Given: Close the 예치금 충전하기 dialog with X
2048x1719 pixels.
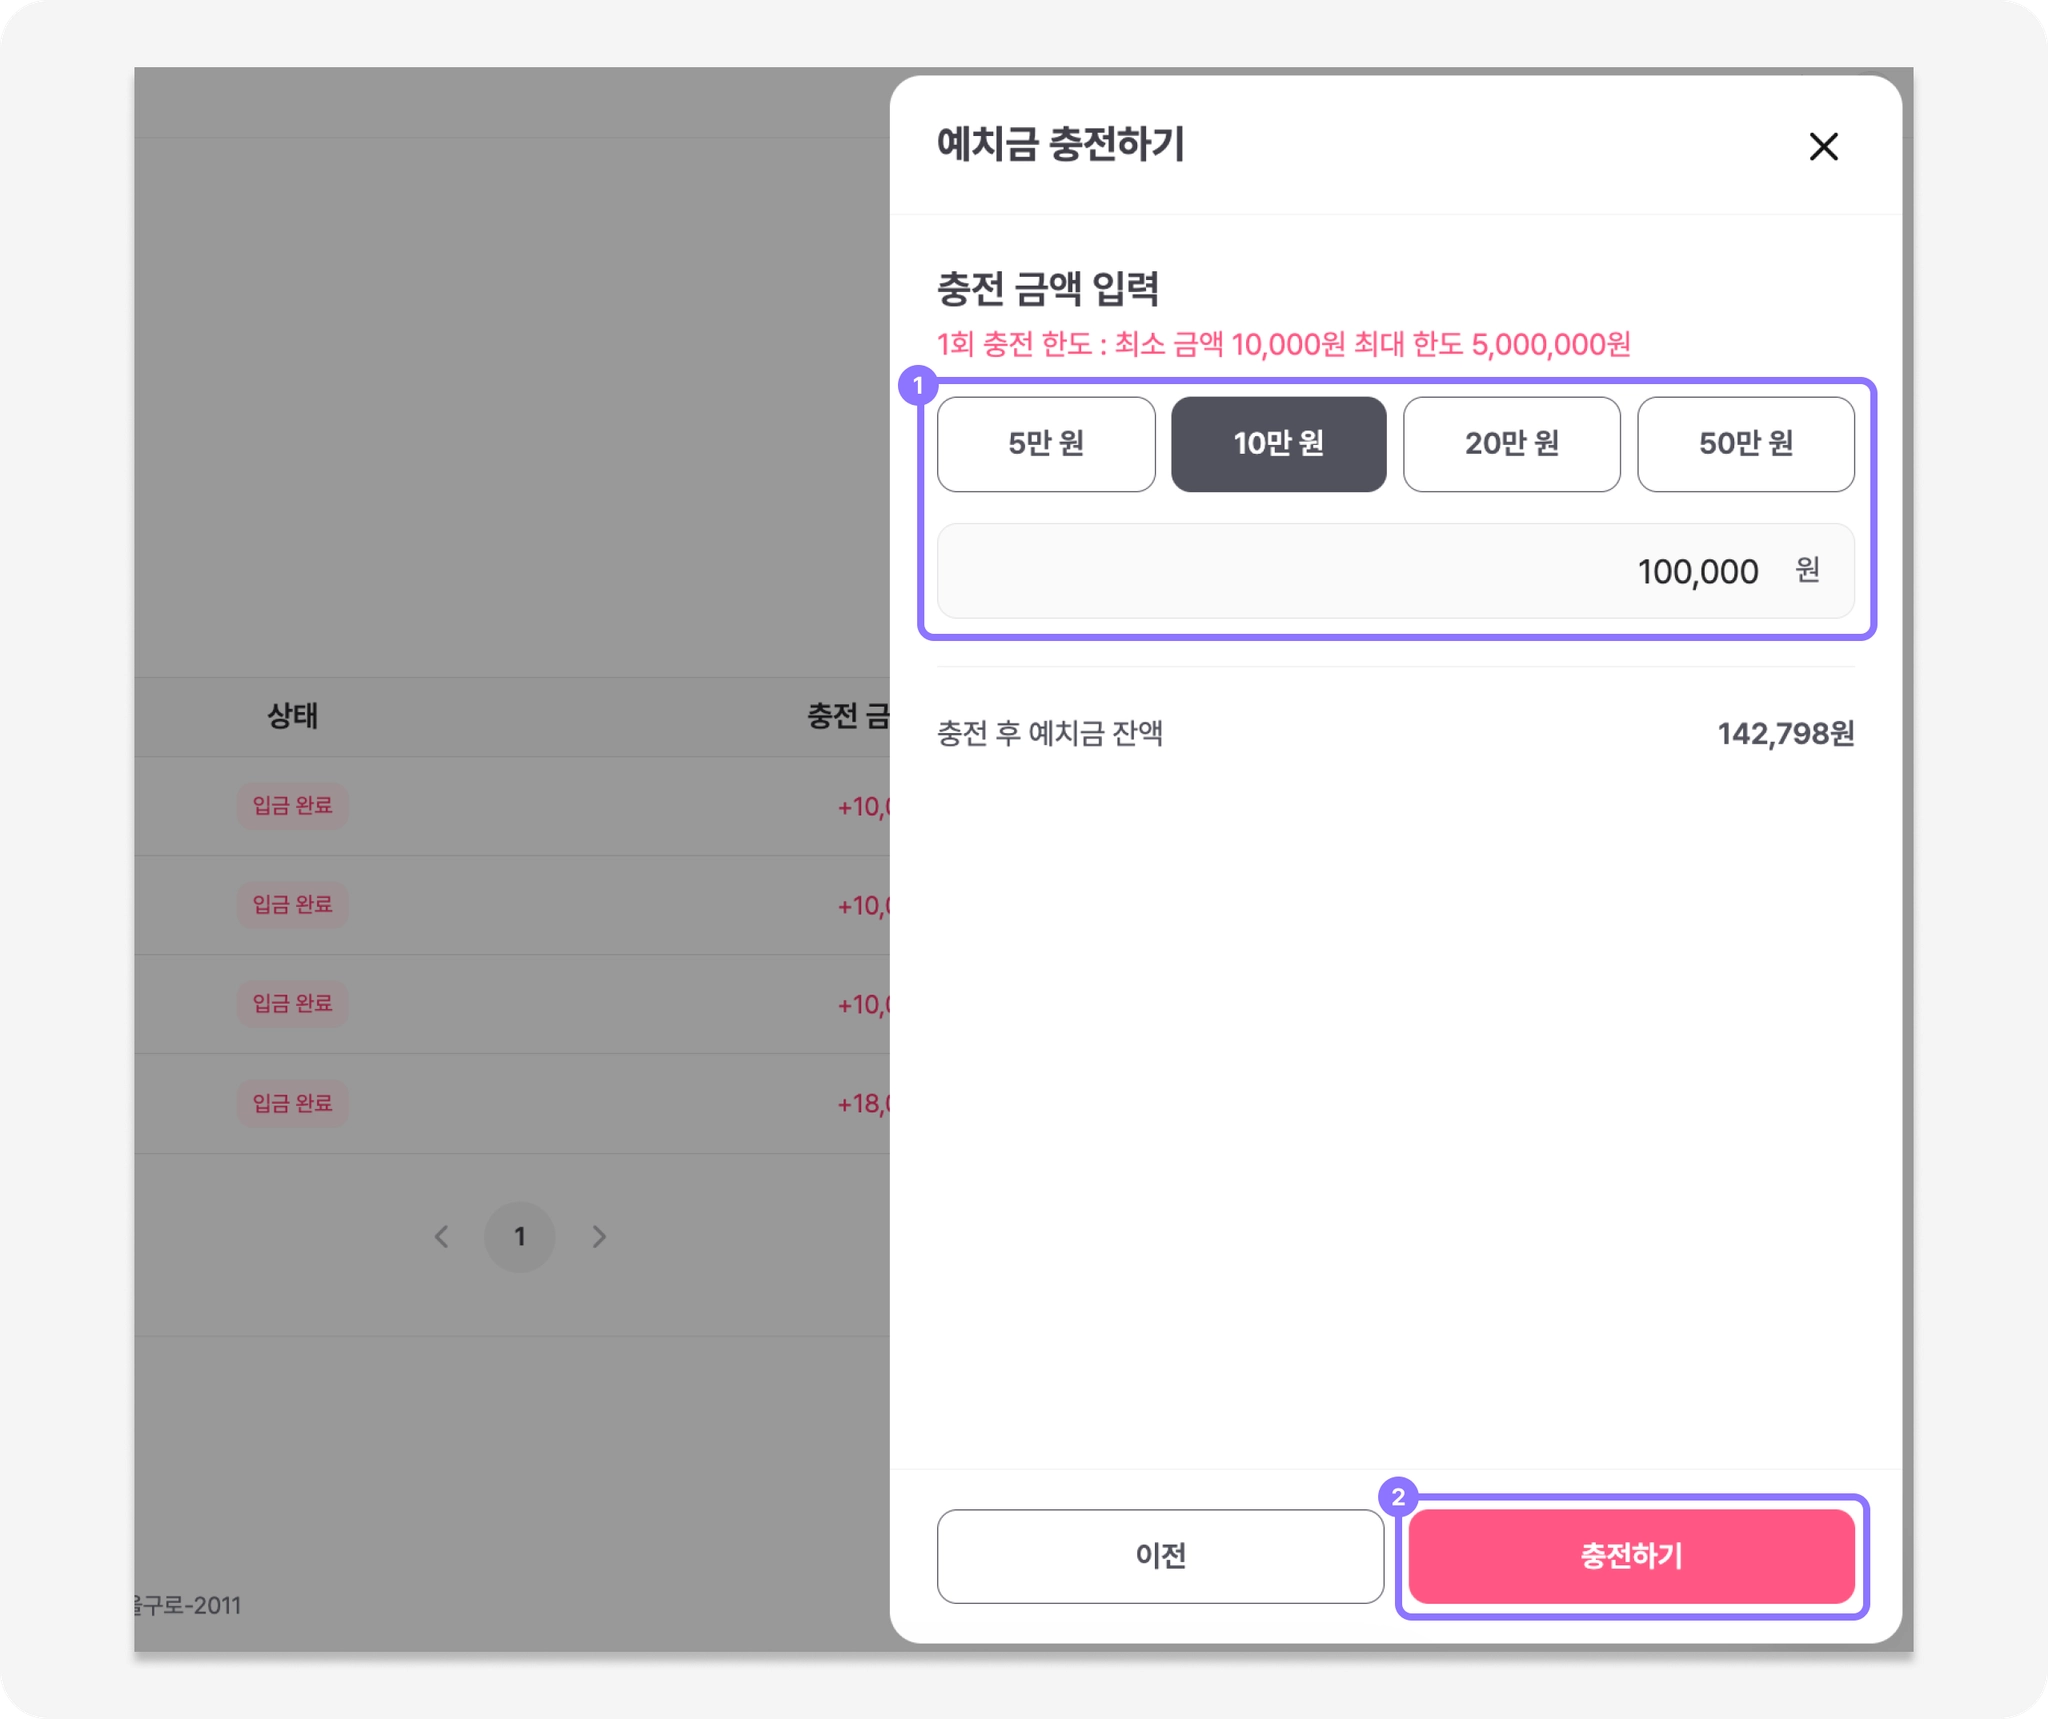Looking at the screenshot, I should [x=1822, y=147].
